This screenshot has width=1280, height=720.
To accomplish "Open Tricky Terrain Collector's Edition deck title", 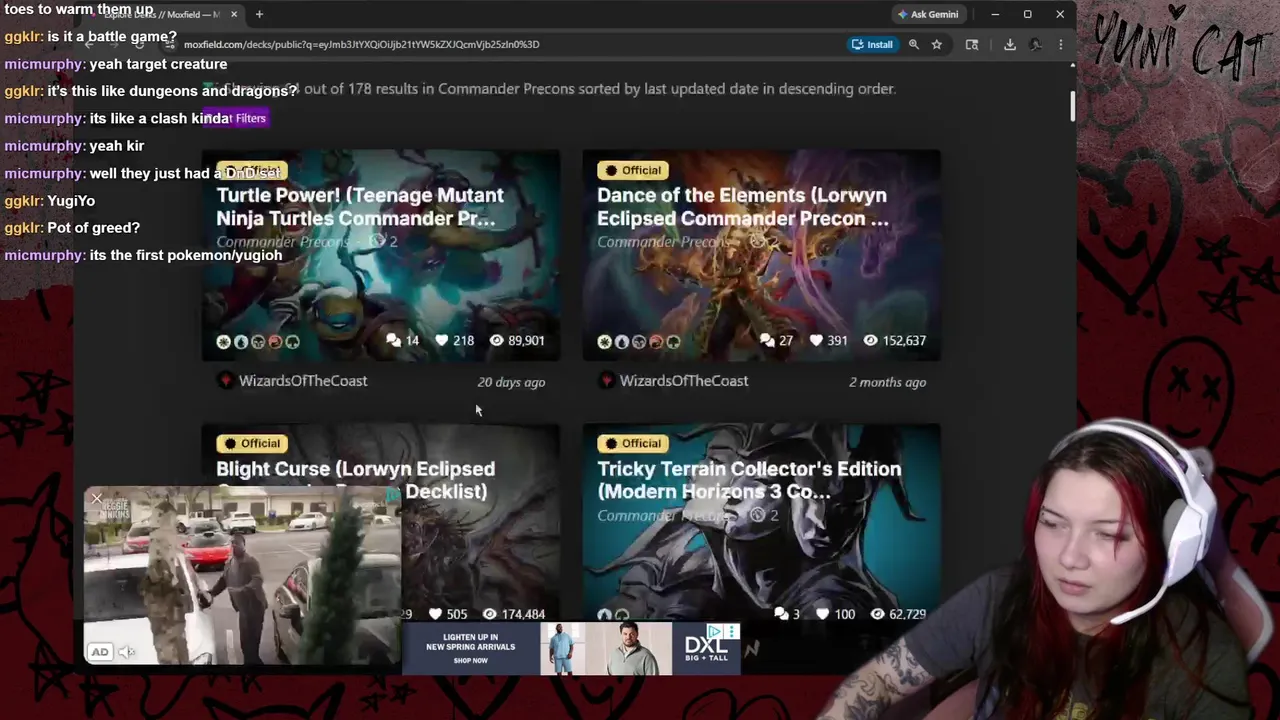I will pos(749,480).
